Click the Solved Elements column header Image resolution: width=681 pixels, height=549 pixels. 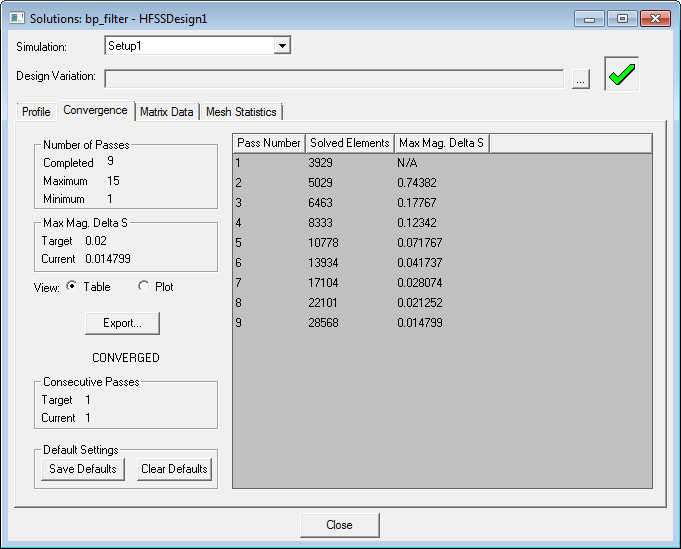(349, 143)
